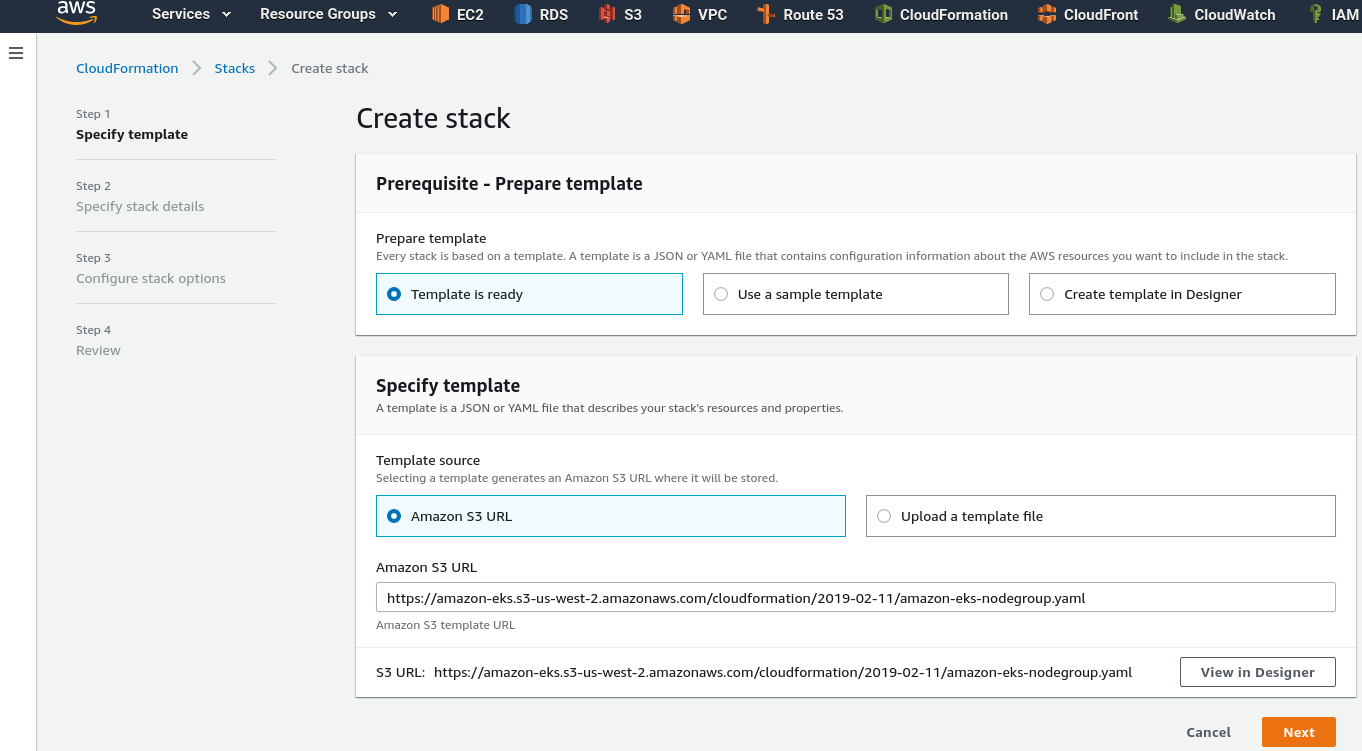Image resolution: width=1362 pixels, height=751 pixels.
Task: Go to CloudFormation breadcrumb link
Action: click(x=127, y=68)
